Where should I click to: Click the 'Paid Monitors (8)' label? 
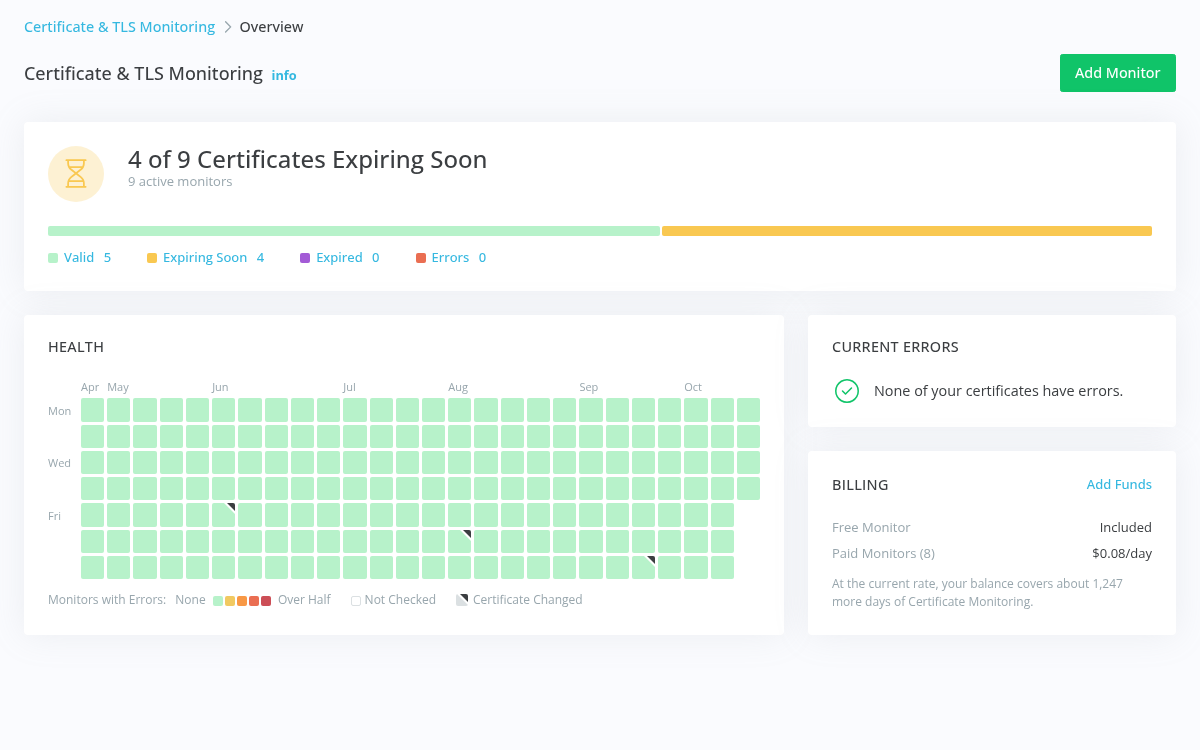coord(883,553)
